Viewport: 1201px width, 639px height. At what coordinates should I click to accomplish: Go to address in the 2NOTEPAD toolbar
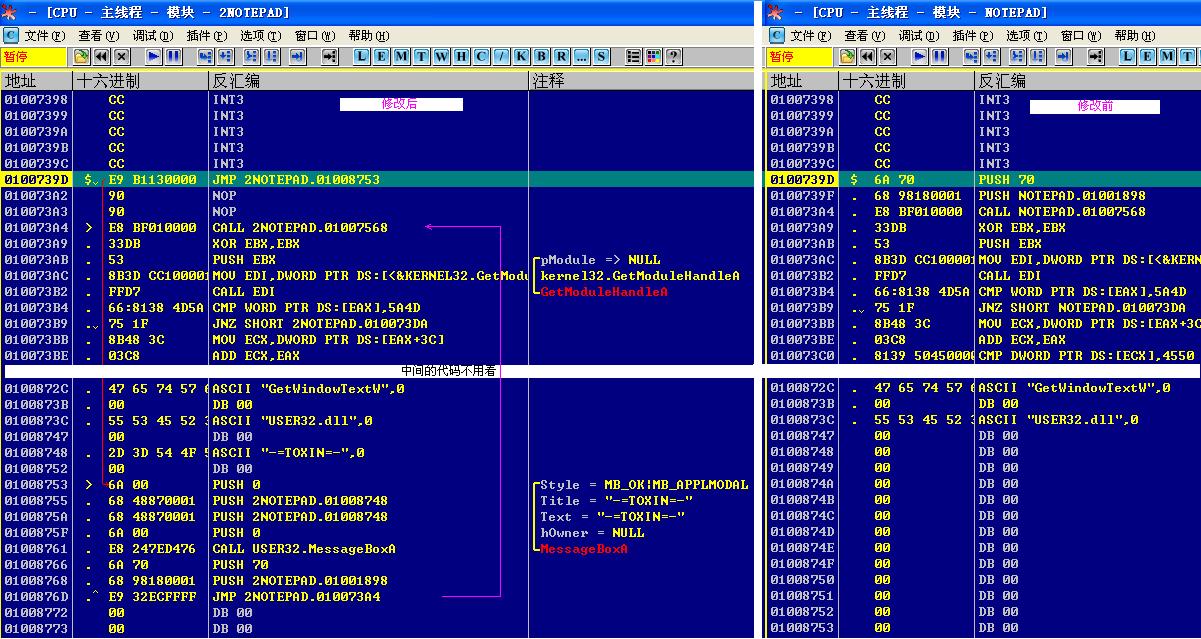330,57
